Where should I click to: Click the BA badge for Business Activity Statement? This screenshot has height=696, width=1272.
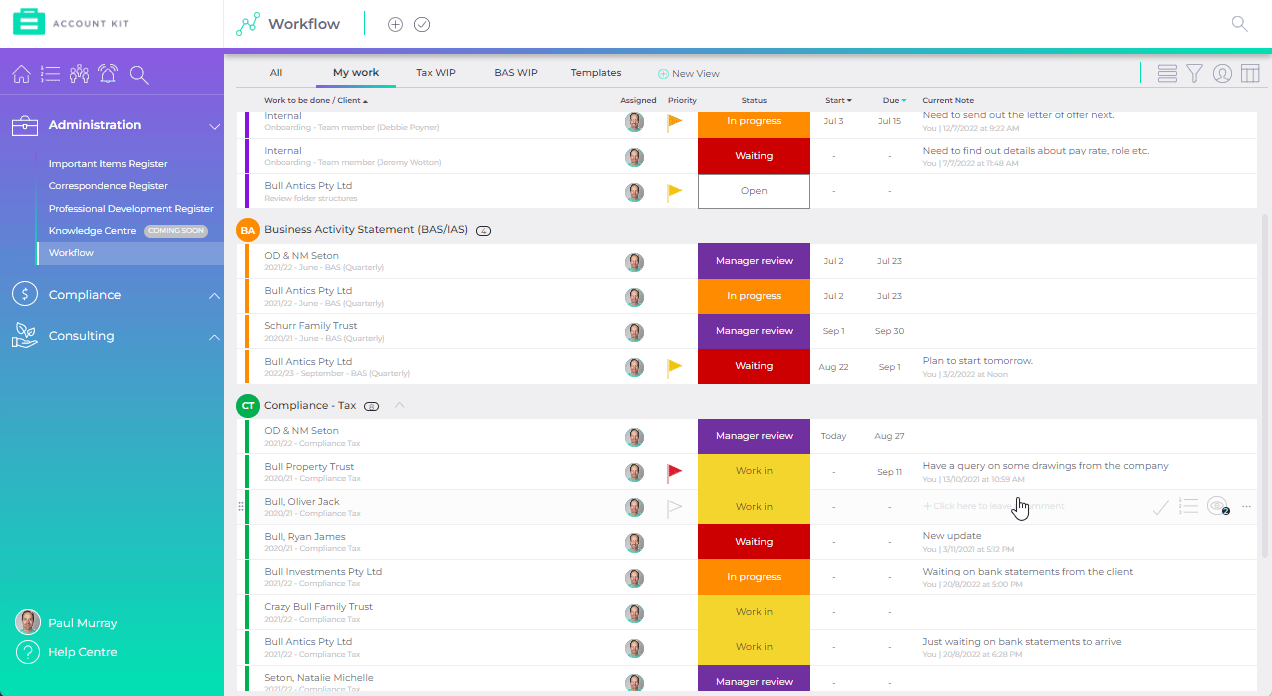point(248,230)
